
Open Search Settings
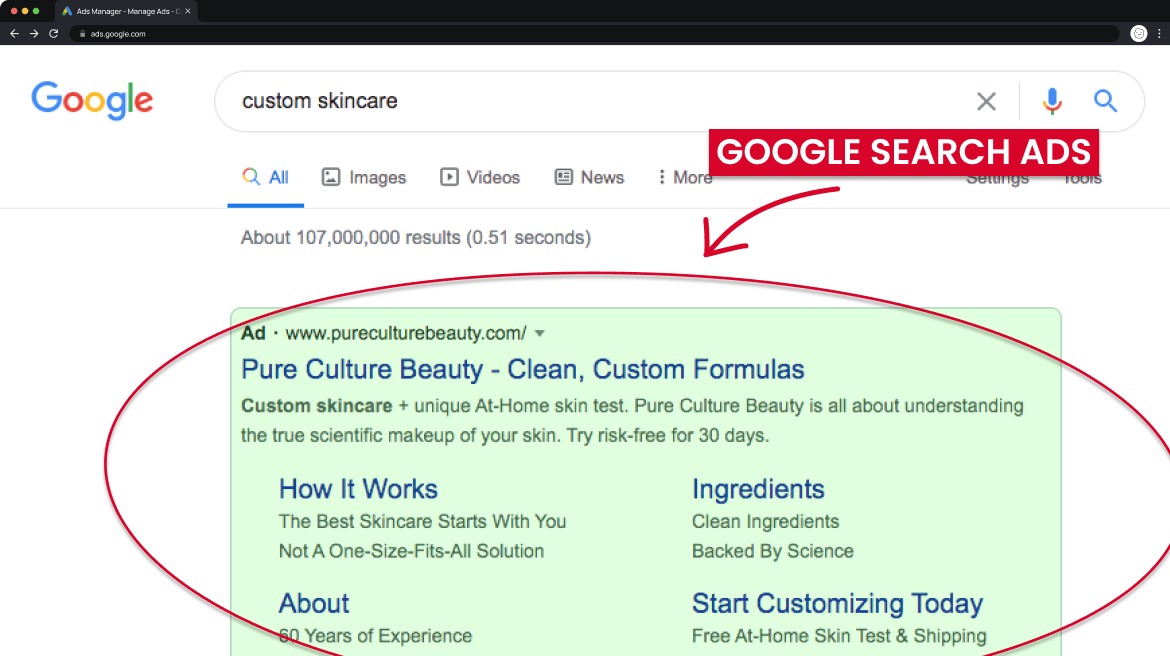pos(997,177)
